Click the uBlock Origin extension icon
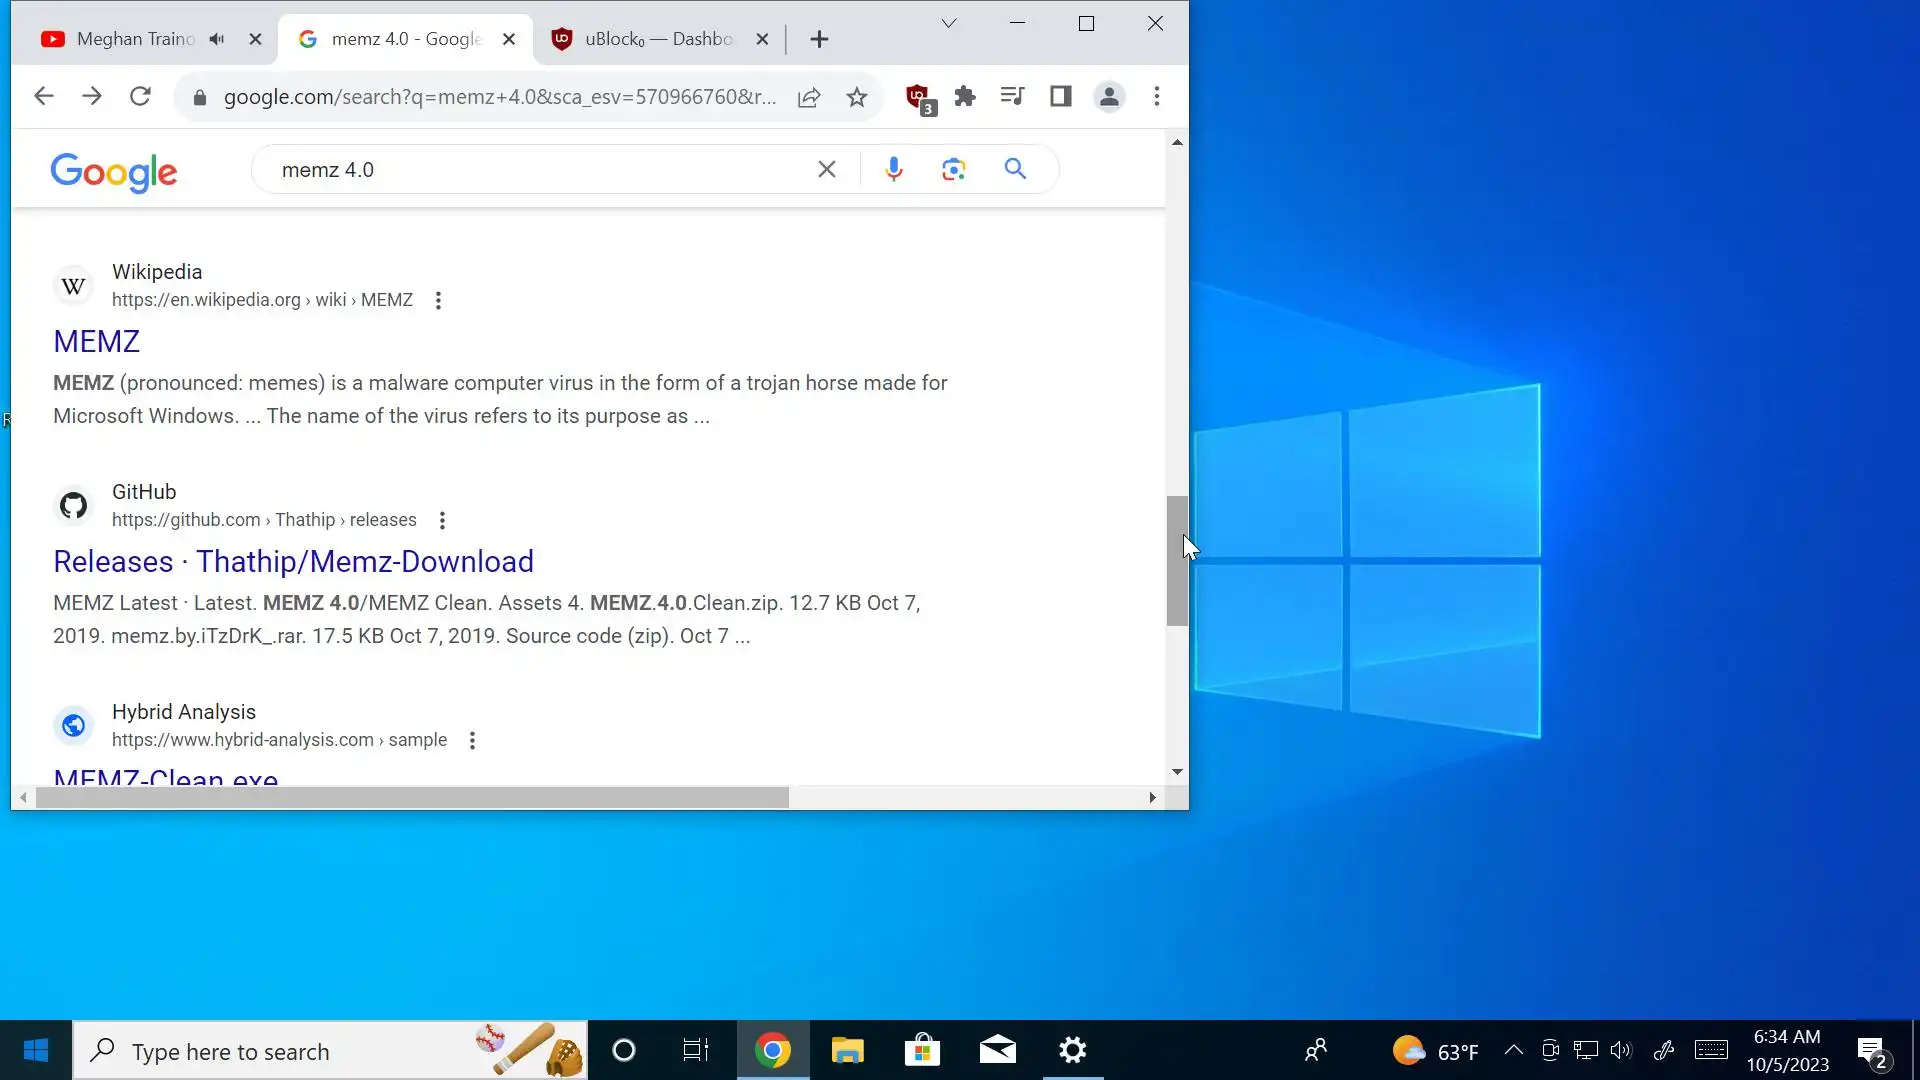Screen dimensions: 1920x1080 point(917,97)
